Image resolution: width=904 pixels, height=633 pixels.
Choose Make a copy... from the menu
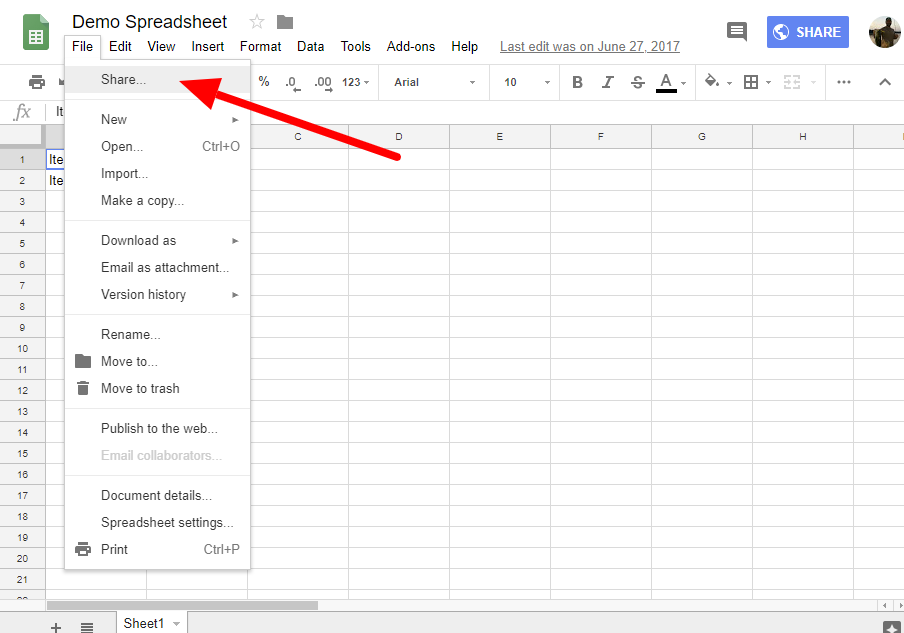point(142,200)
